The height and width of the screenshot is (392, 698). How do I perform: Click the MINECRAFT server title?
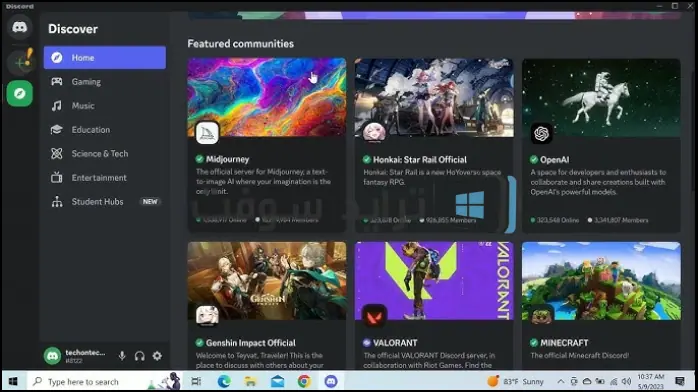564,343
